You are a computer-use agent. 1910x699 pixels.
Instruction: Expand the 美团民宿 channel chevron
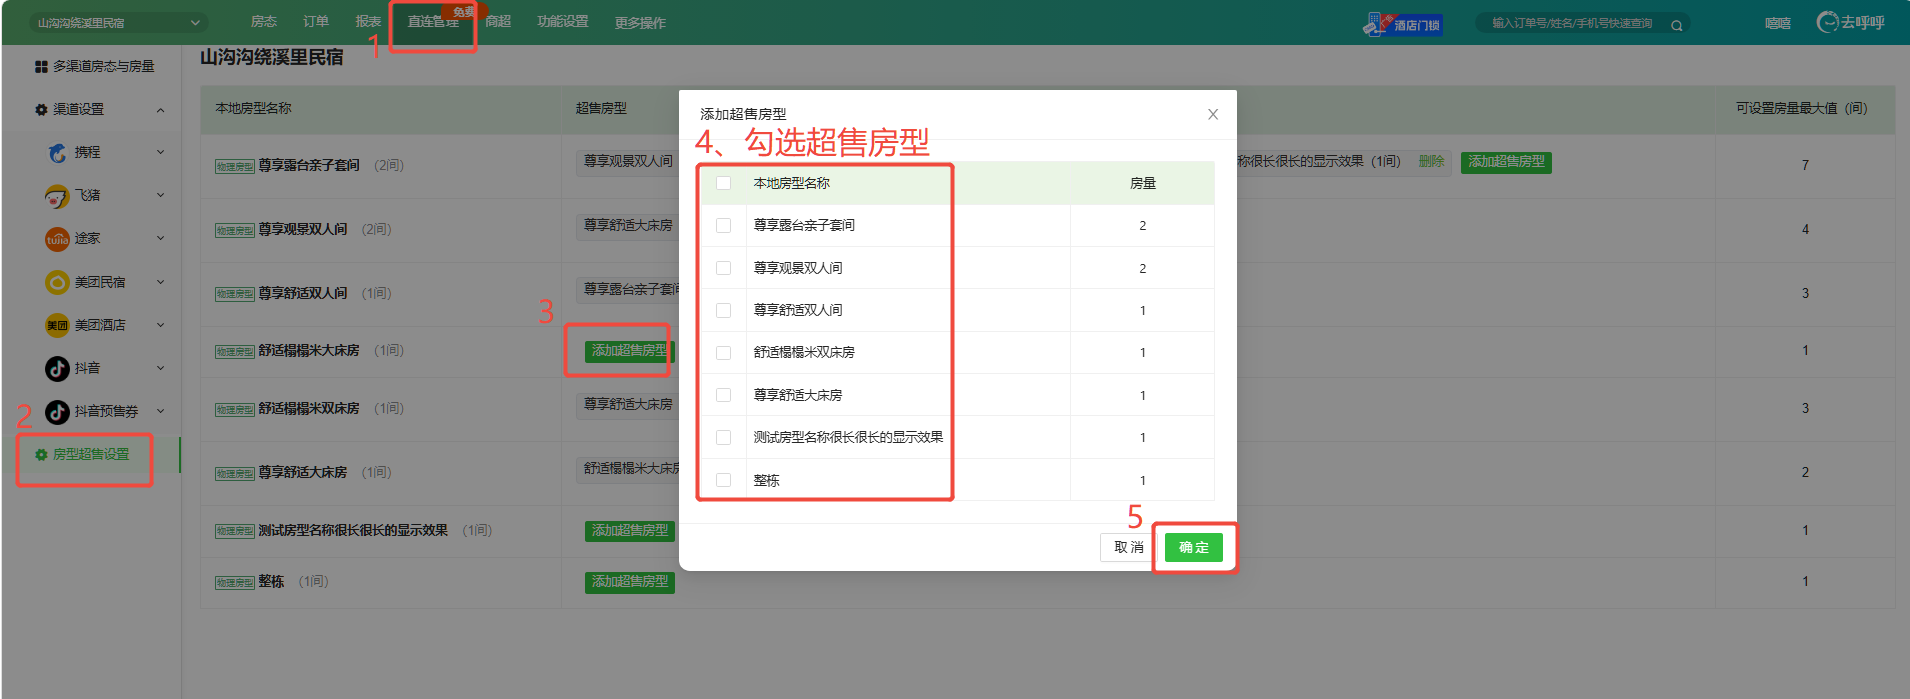pos(161,282)
